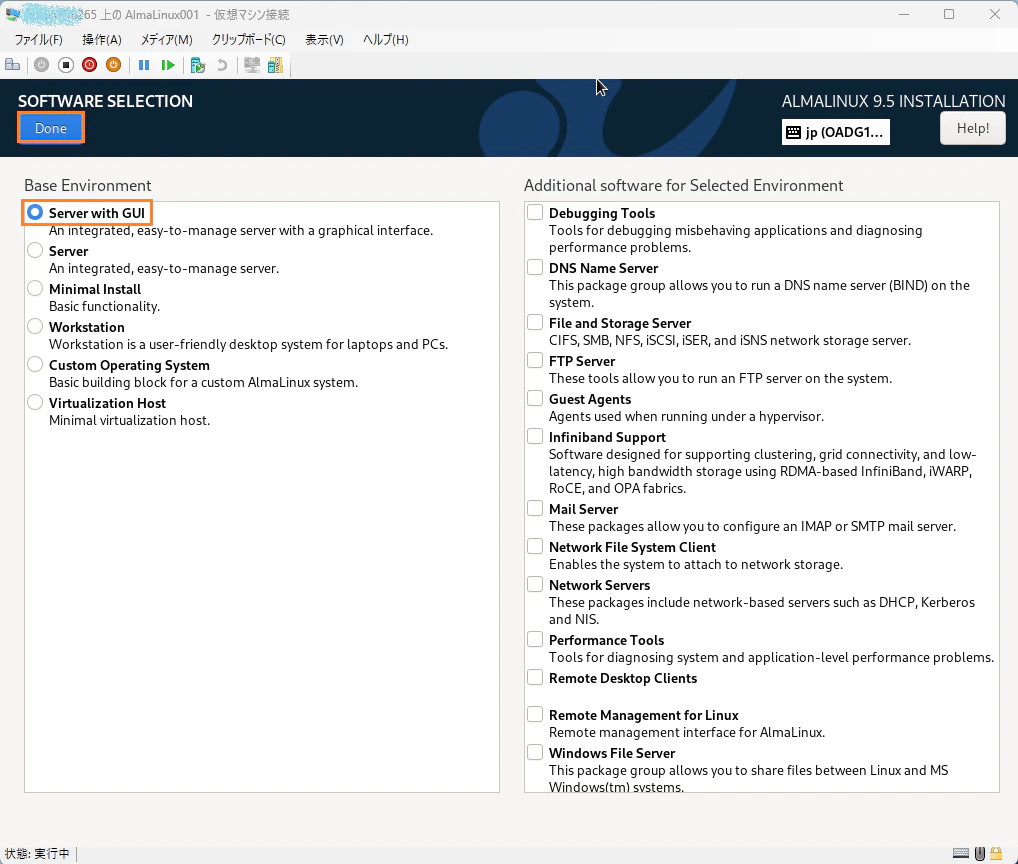Select the Workstation base environment
Viewport: 1018px width, 864px height.
point(35,327)
